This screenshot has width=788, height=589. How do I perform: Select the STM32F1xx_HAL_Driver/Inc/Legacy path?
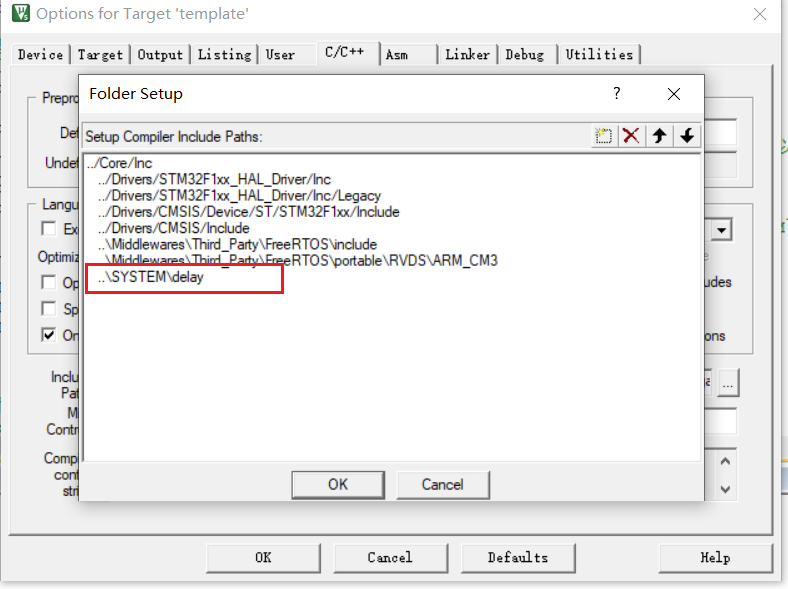point(239,195)
